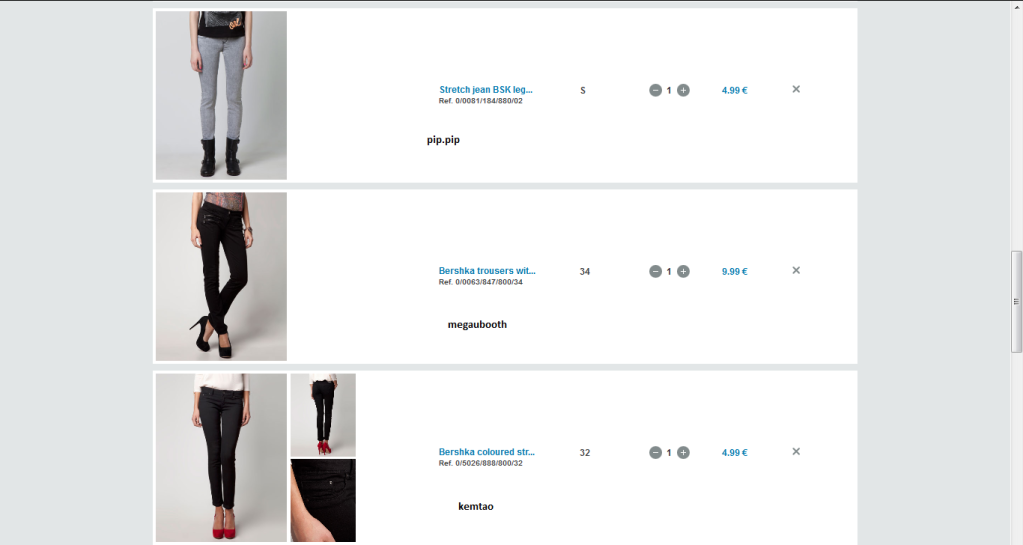Click the black trousers with heels photo
The image size is (1023, 545).
pos(221,276)
